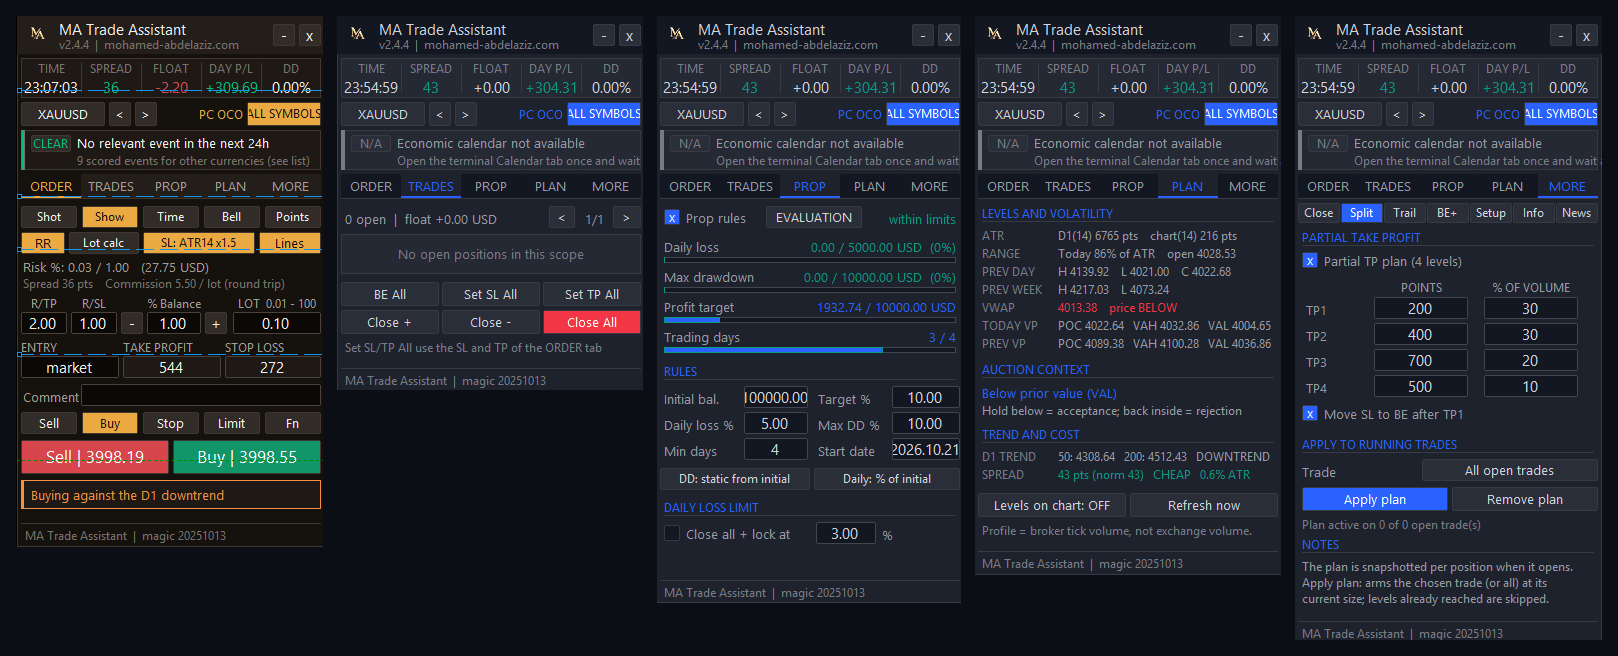Go to previous symbol in the PROP panel
This screenshot has width=1618, height=656.
[x=759, y=114]
